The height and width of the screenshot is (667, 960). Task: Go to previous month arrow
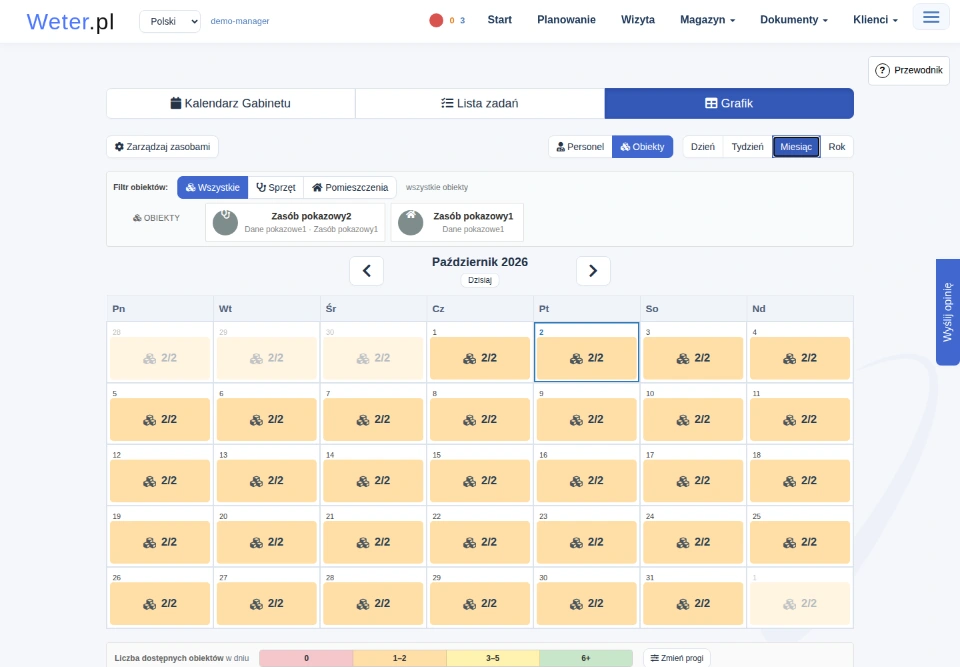367,271
